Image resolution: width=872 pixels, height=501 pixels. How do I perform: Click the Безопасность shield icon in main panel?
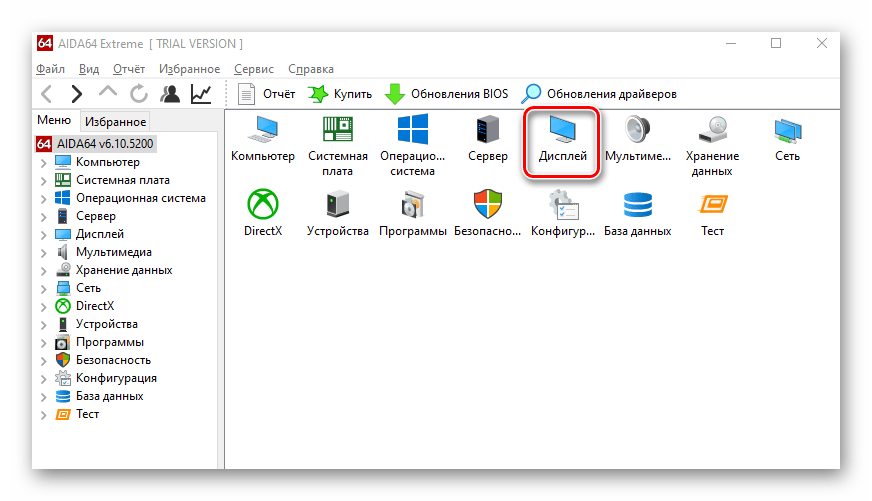click(x=487, y=205)
